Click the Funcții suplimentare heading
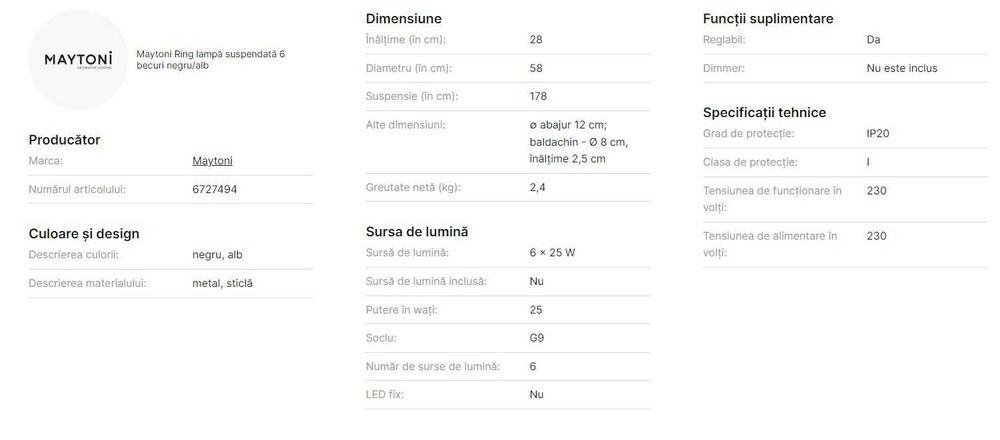 768,18
